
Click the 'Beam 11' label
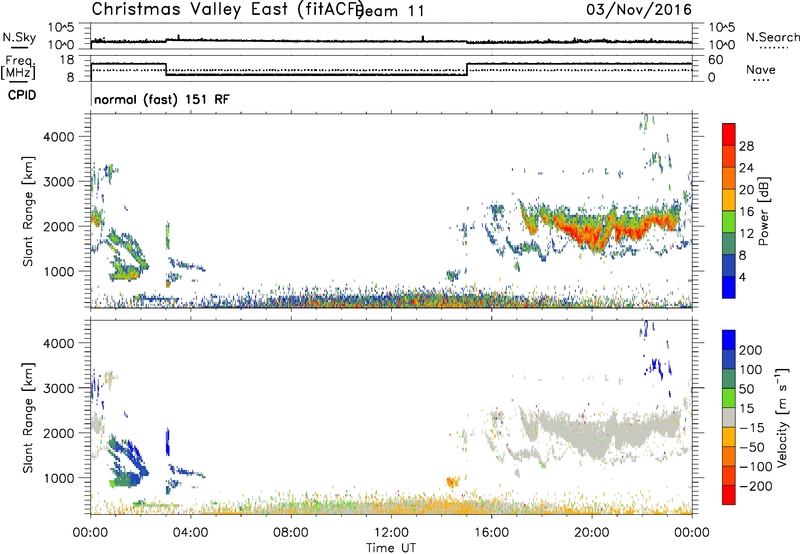pos(390,11)
